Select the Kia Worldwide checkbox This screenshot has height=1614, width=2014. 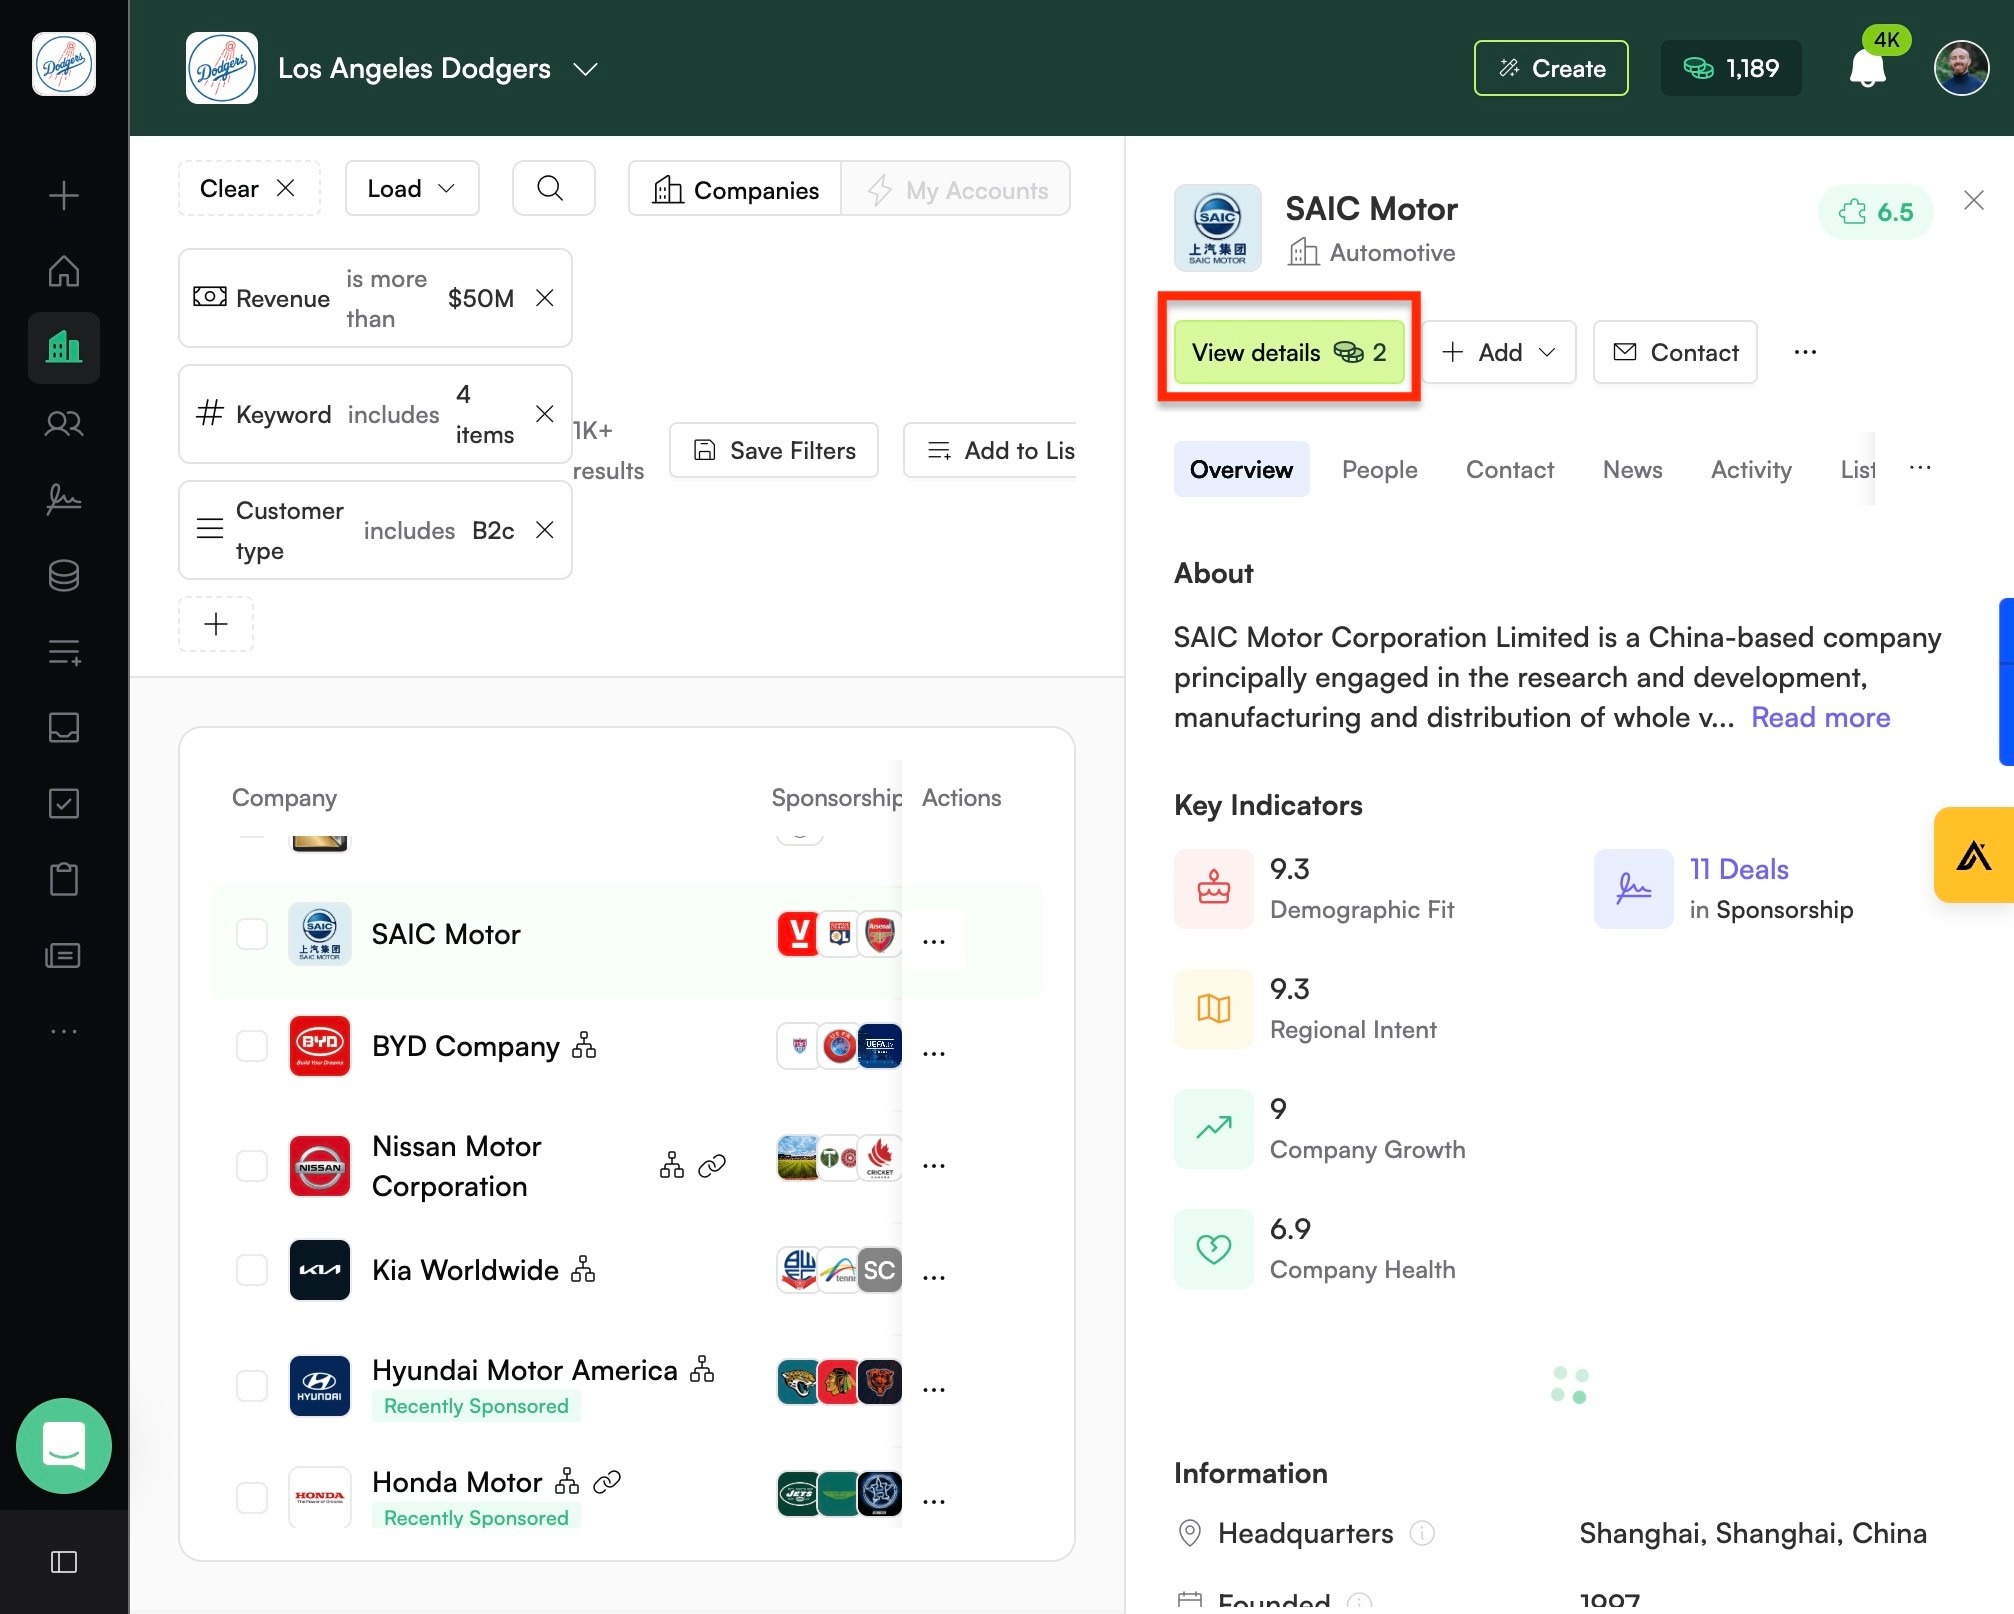tap(252, 1270)
